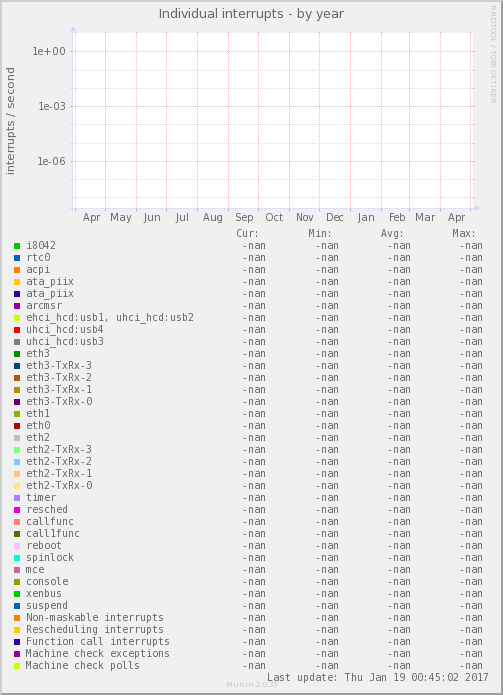Screen dimensions: 503x695
Task: Click the Max: column header
Action: coord(464,234)
